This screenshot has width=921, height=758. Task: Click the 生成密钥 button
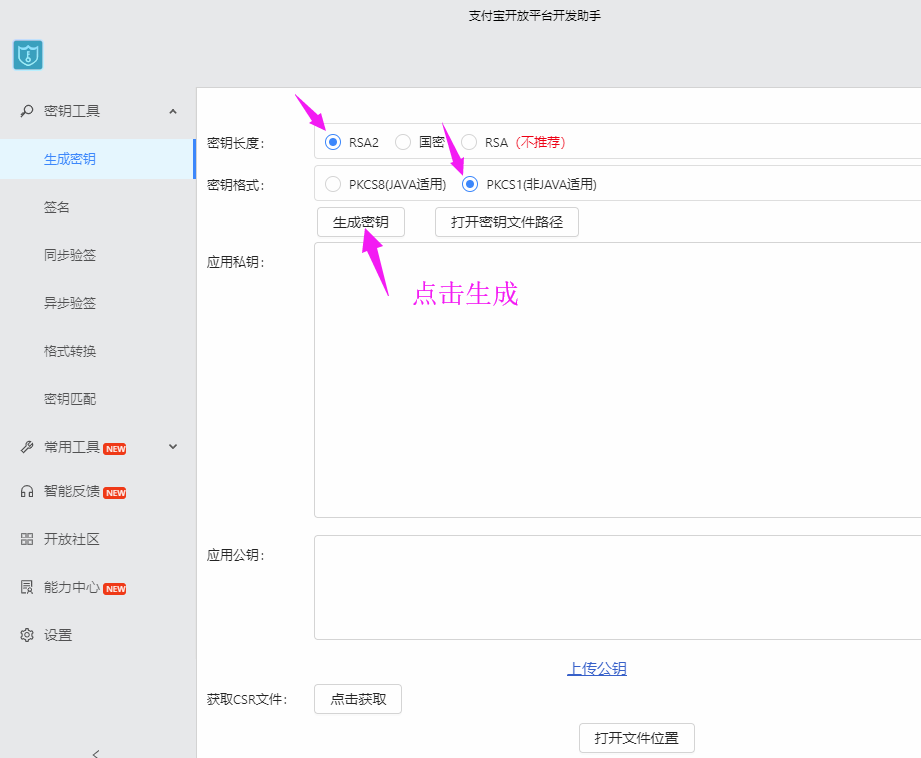click(361, 222)
